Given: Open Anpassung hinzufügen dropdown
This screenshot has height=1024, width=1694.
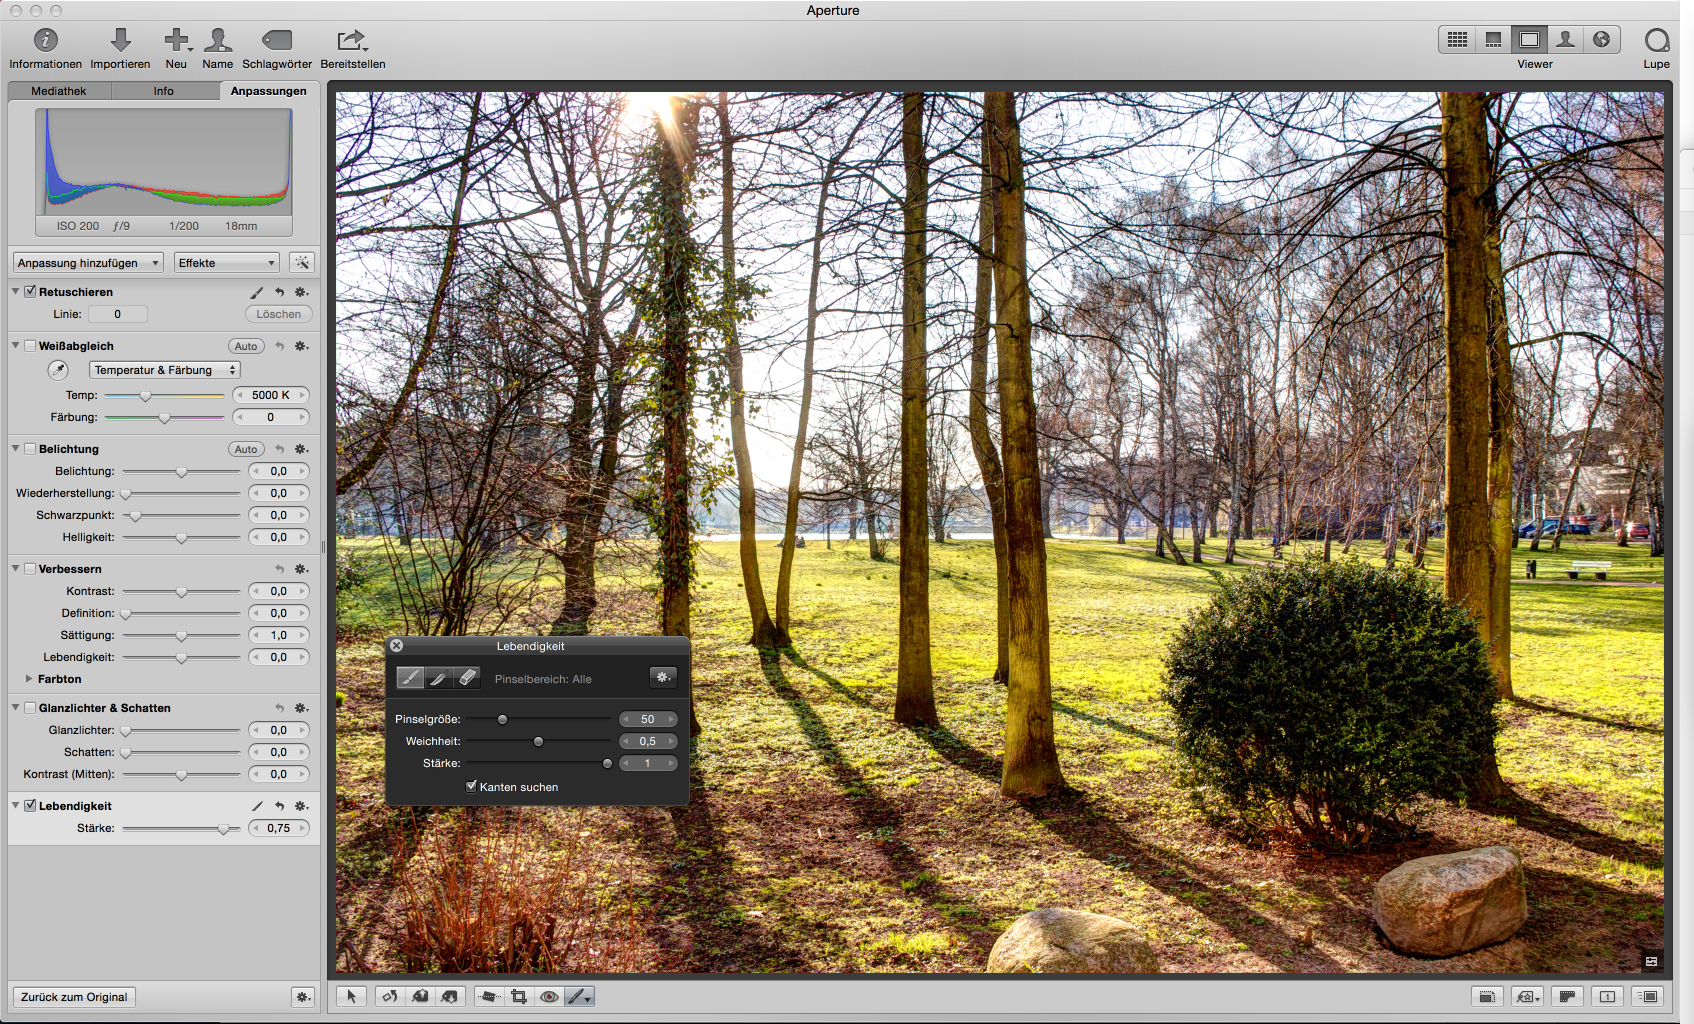Looking at the screenshot, I should click(x=88, y=263).
